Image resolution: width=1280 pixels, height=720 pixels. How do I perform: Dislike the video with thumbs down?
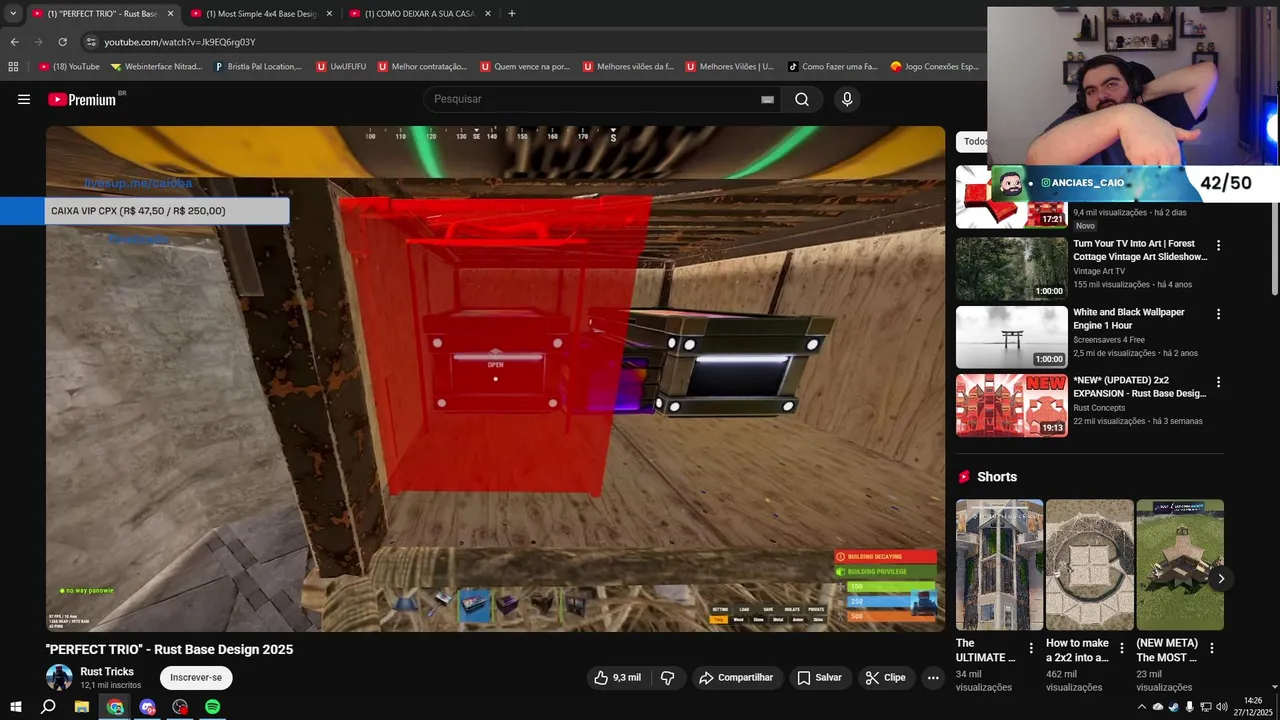tap(667, 677)
